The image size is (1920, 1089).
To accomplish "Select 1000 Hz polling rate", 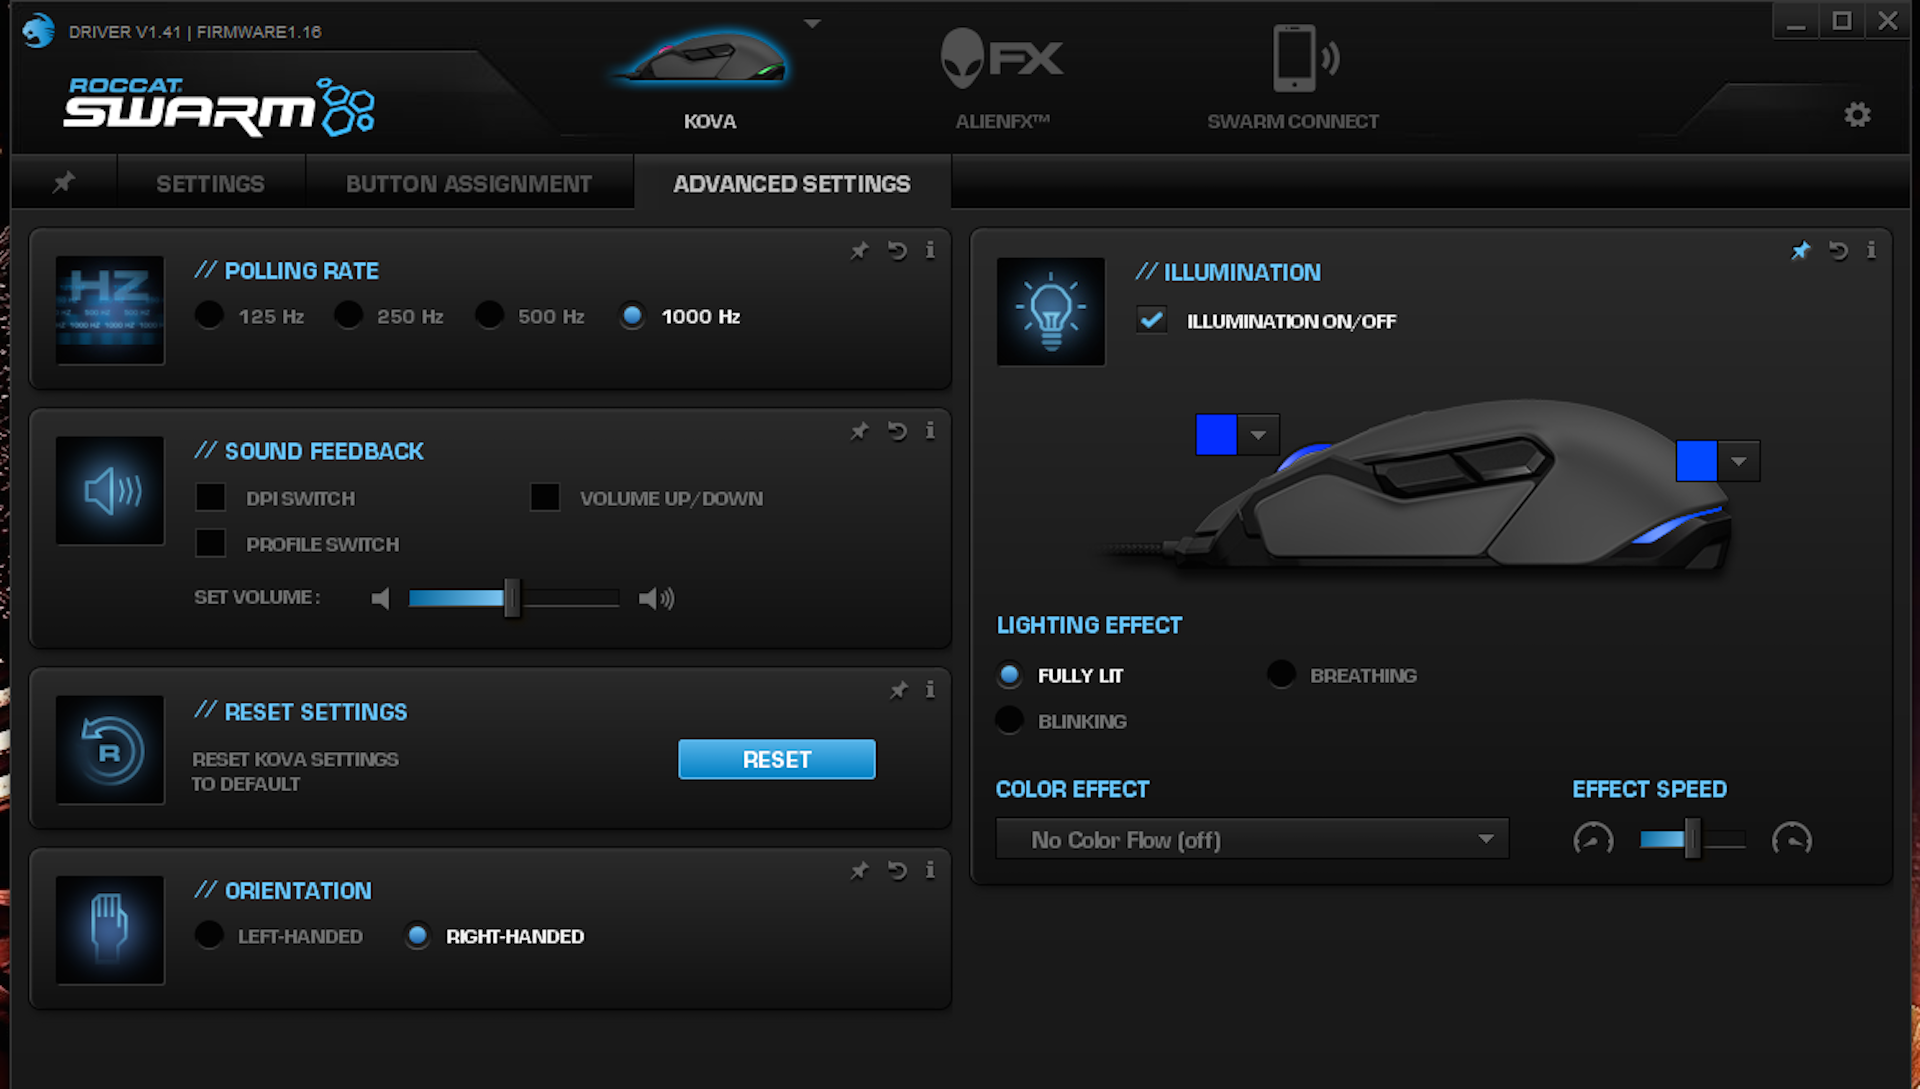I will pos(632,316).
